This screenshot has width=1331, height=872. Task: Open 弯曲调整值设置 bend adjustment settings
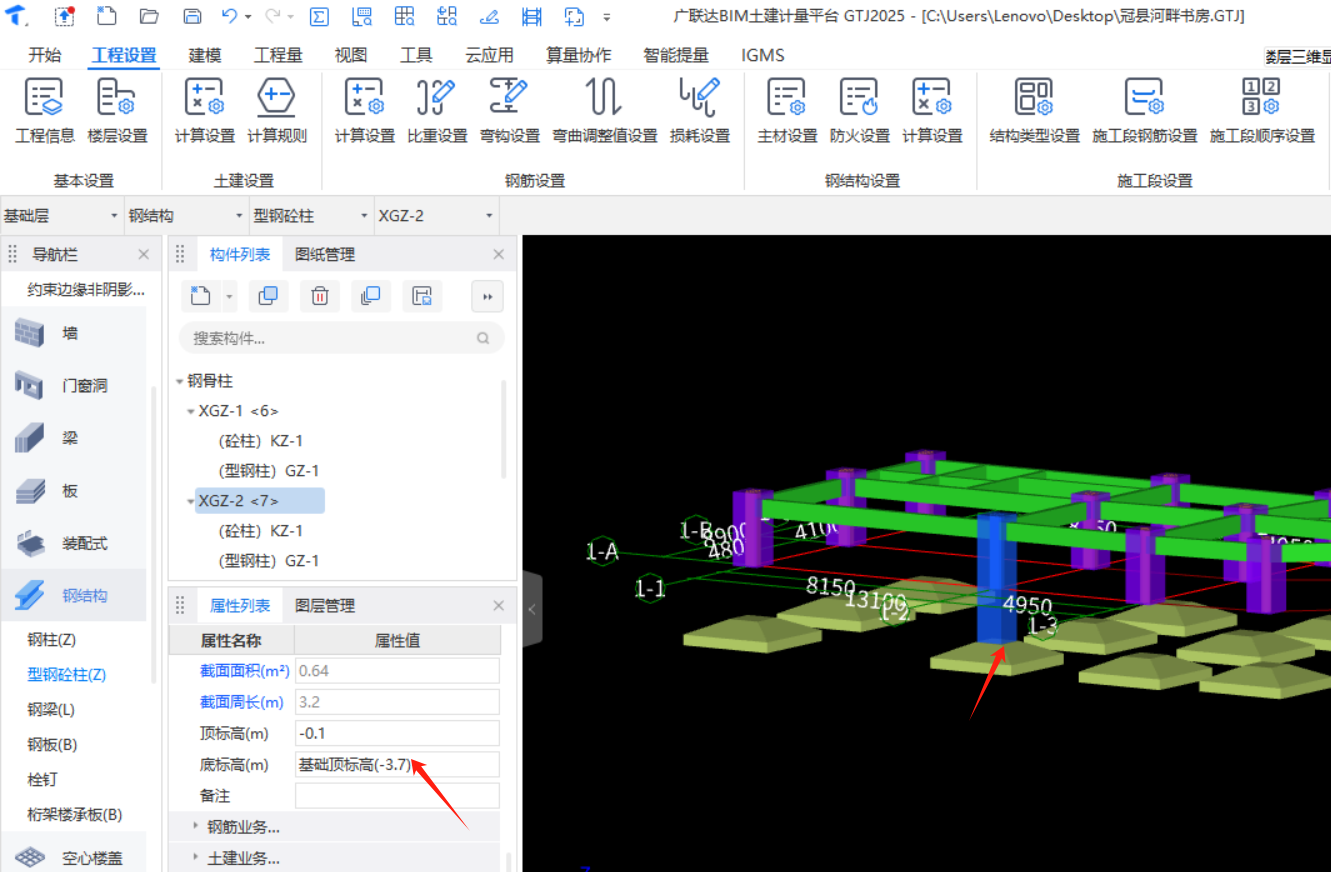(604, 112)
